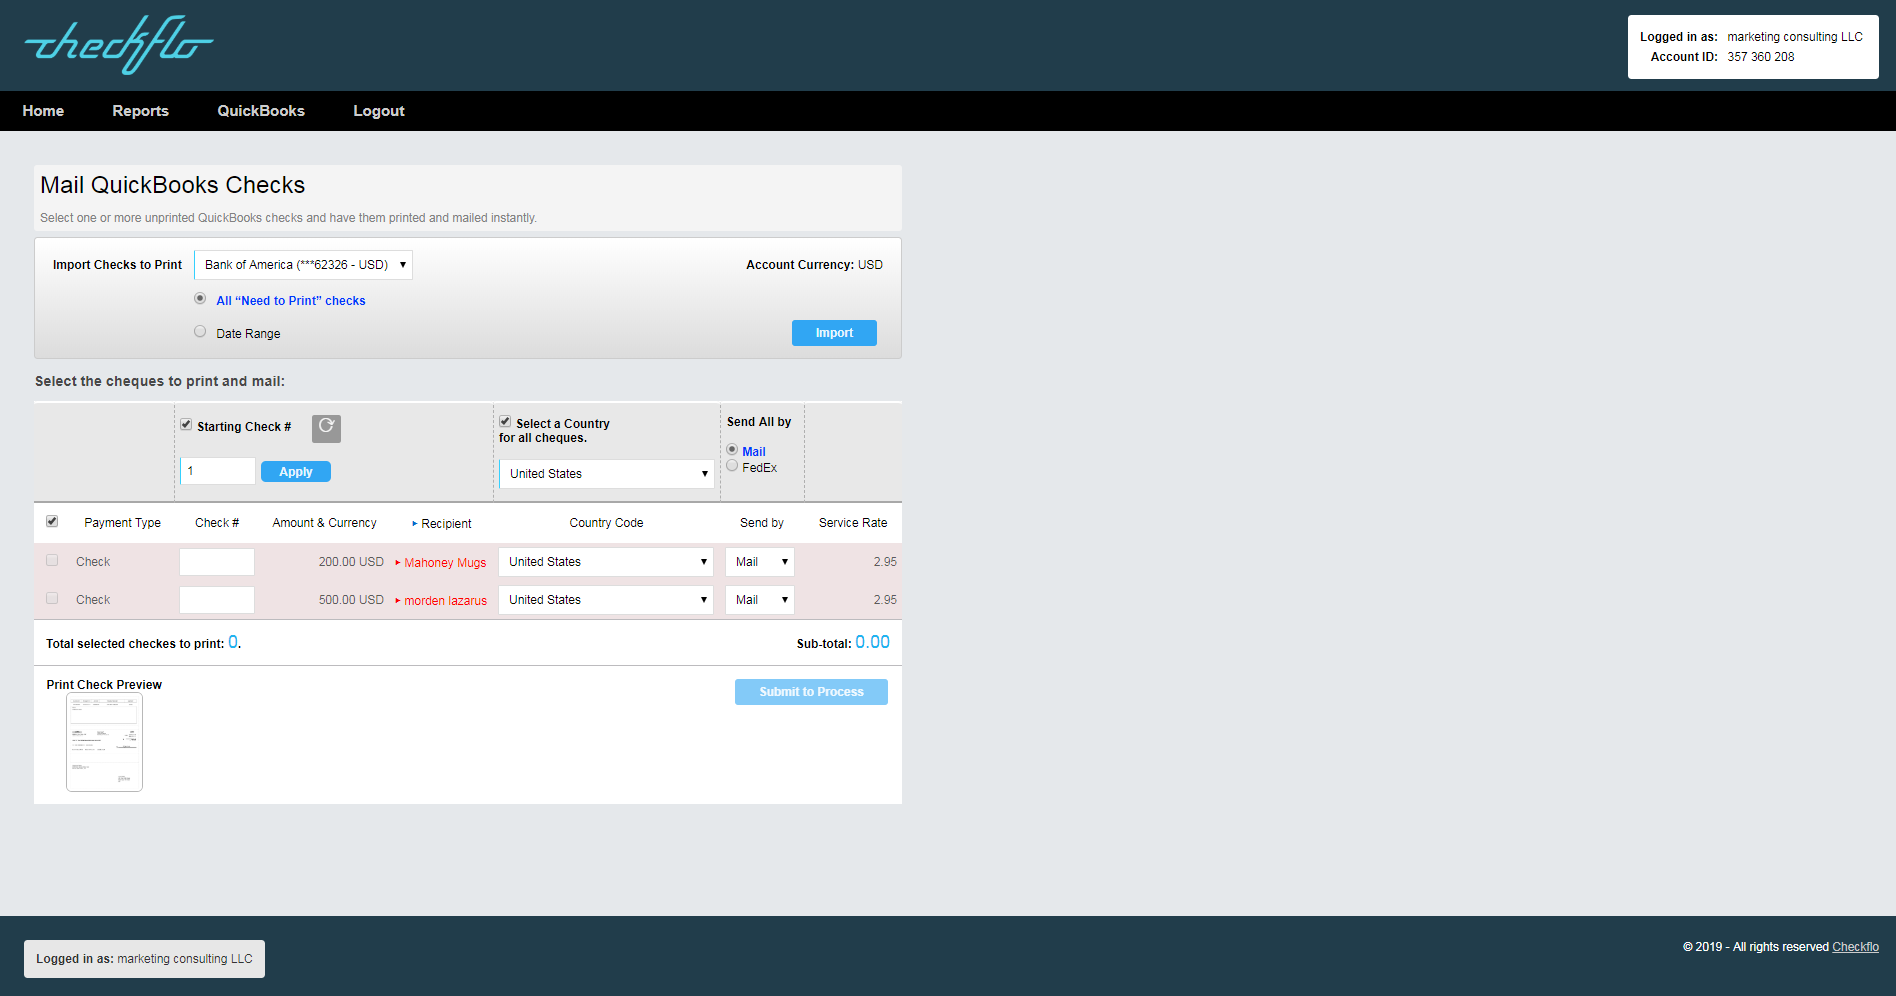Image resolution: width=1896 pixels, height=996 pixels.
Task: Click the Apply button
Action: click(296, 472)
